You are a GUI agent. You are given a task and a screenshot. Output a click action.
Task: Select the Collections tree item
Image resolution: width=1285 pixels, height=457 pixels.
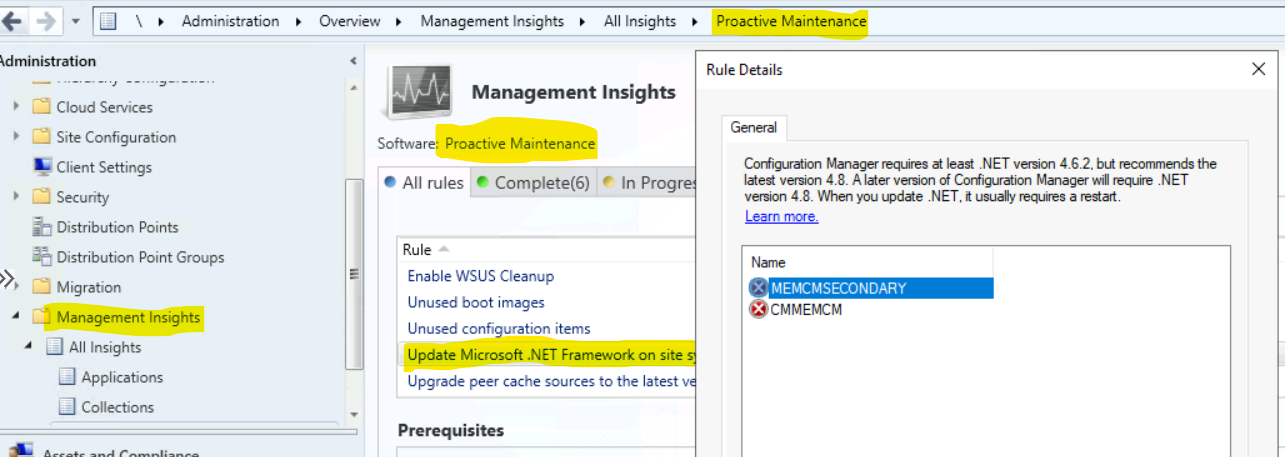click(x=117, y=407)
